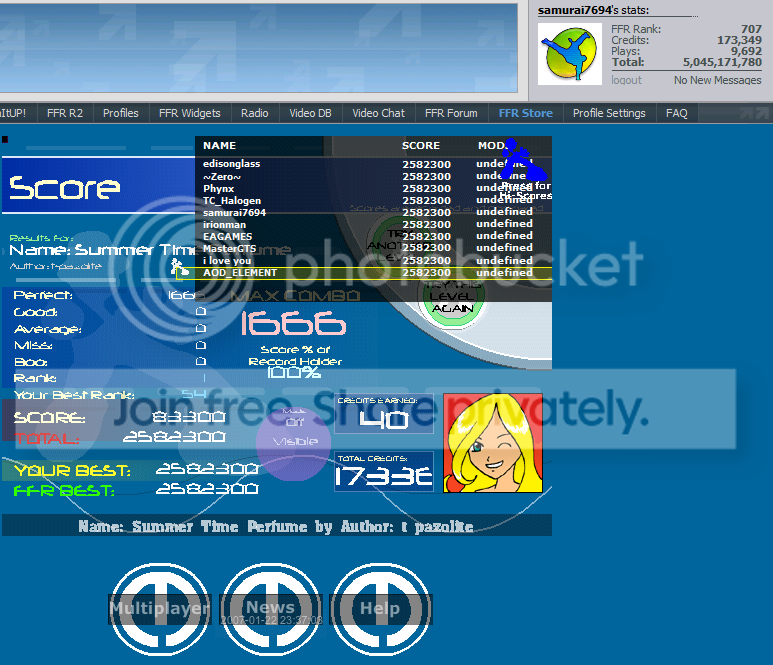Click the Multiplayer round icon
This screenshot has height=665, width=773.
tap(159, 606)
